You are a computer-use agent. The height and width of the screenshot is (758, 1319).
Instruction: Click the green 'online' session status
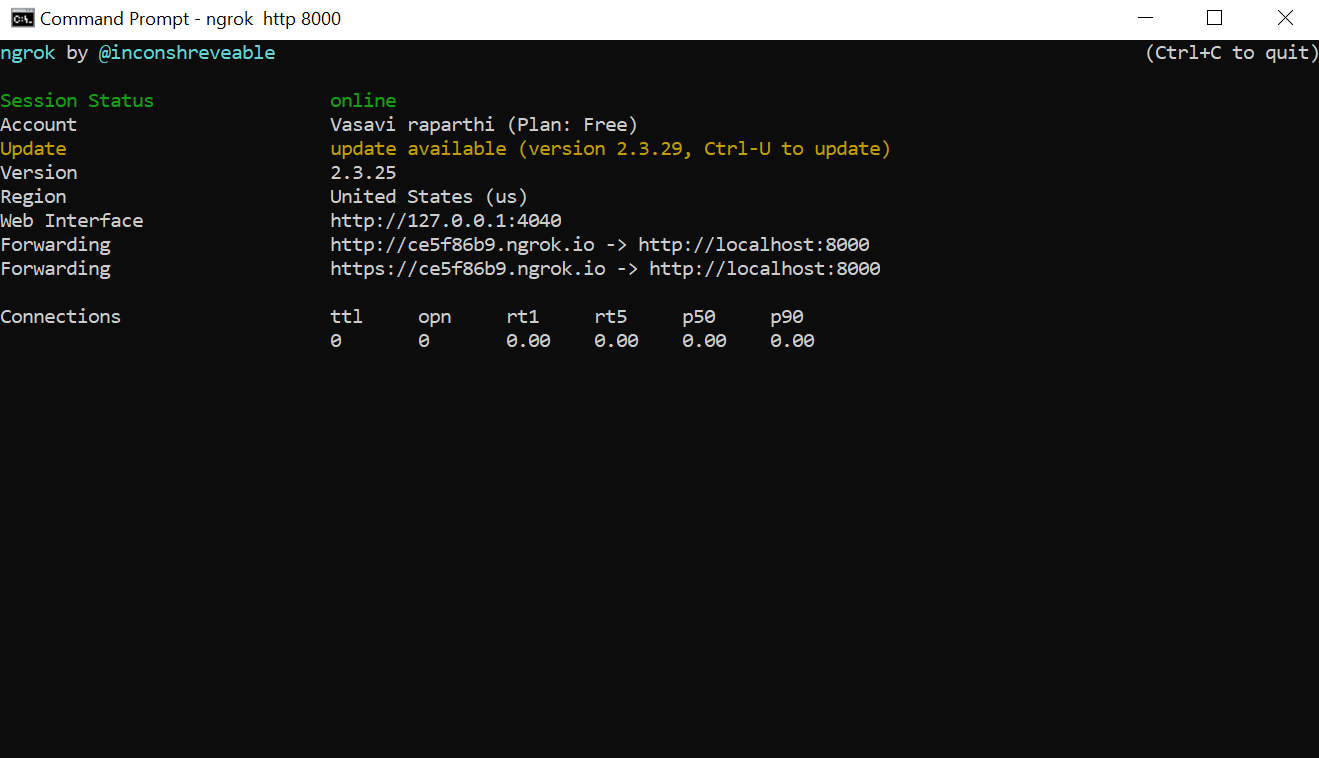click(x=363, y=101)
